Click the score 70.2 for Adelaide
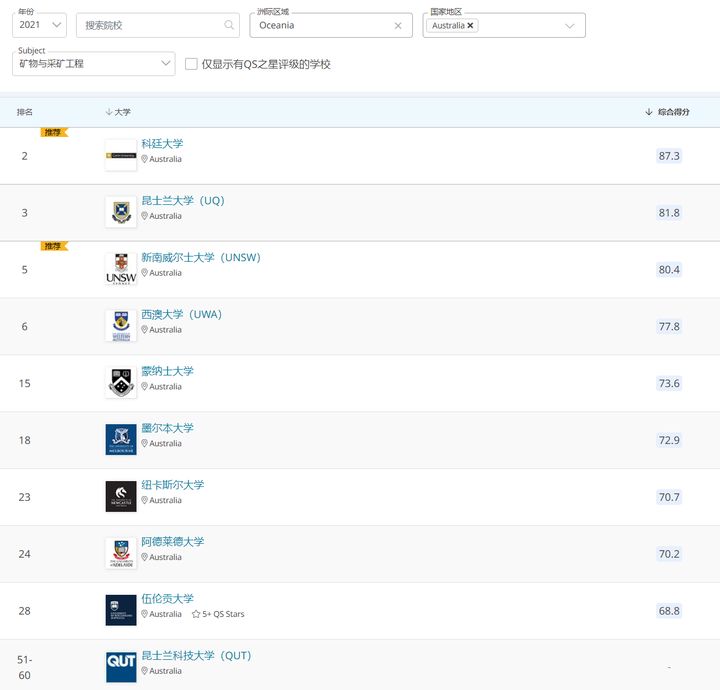This screenshot has height=690, width=720. [669, 554]
